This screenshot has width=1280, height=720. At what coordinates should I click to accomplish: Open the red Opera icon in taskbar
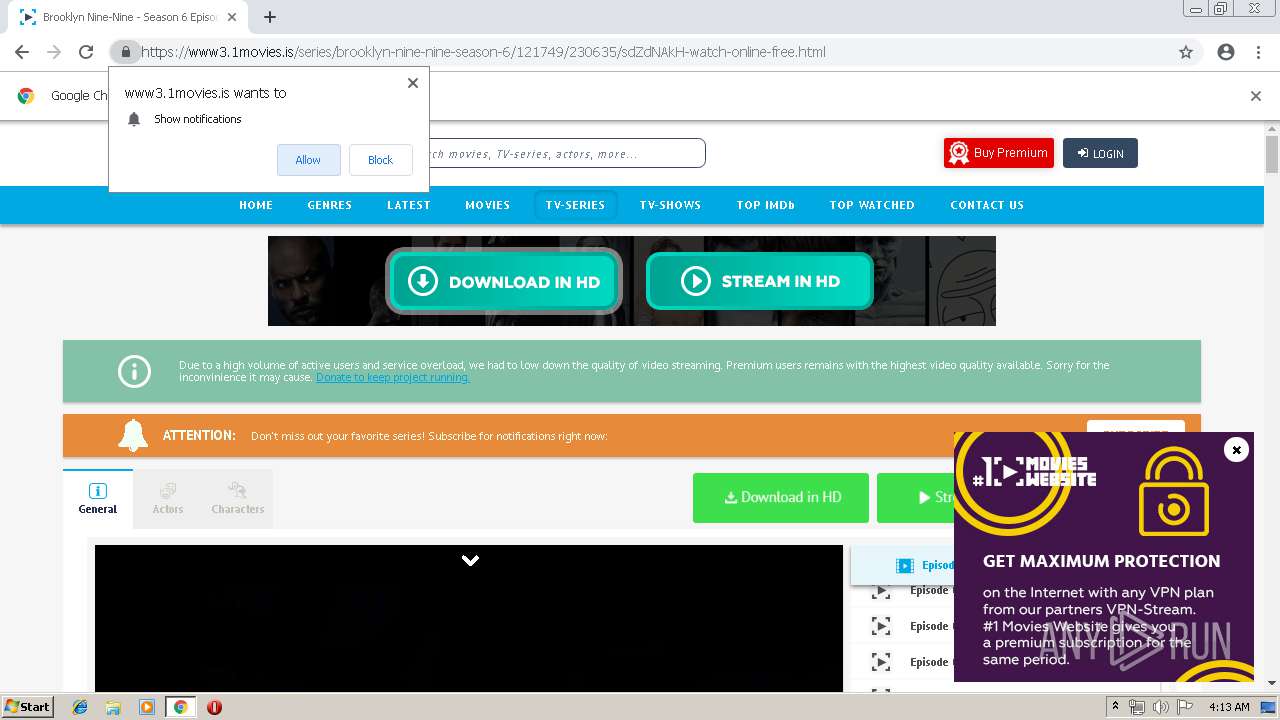click(x=214, y=707)
